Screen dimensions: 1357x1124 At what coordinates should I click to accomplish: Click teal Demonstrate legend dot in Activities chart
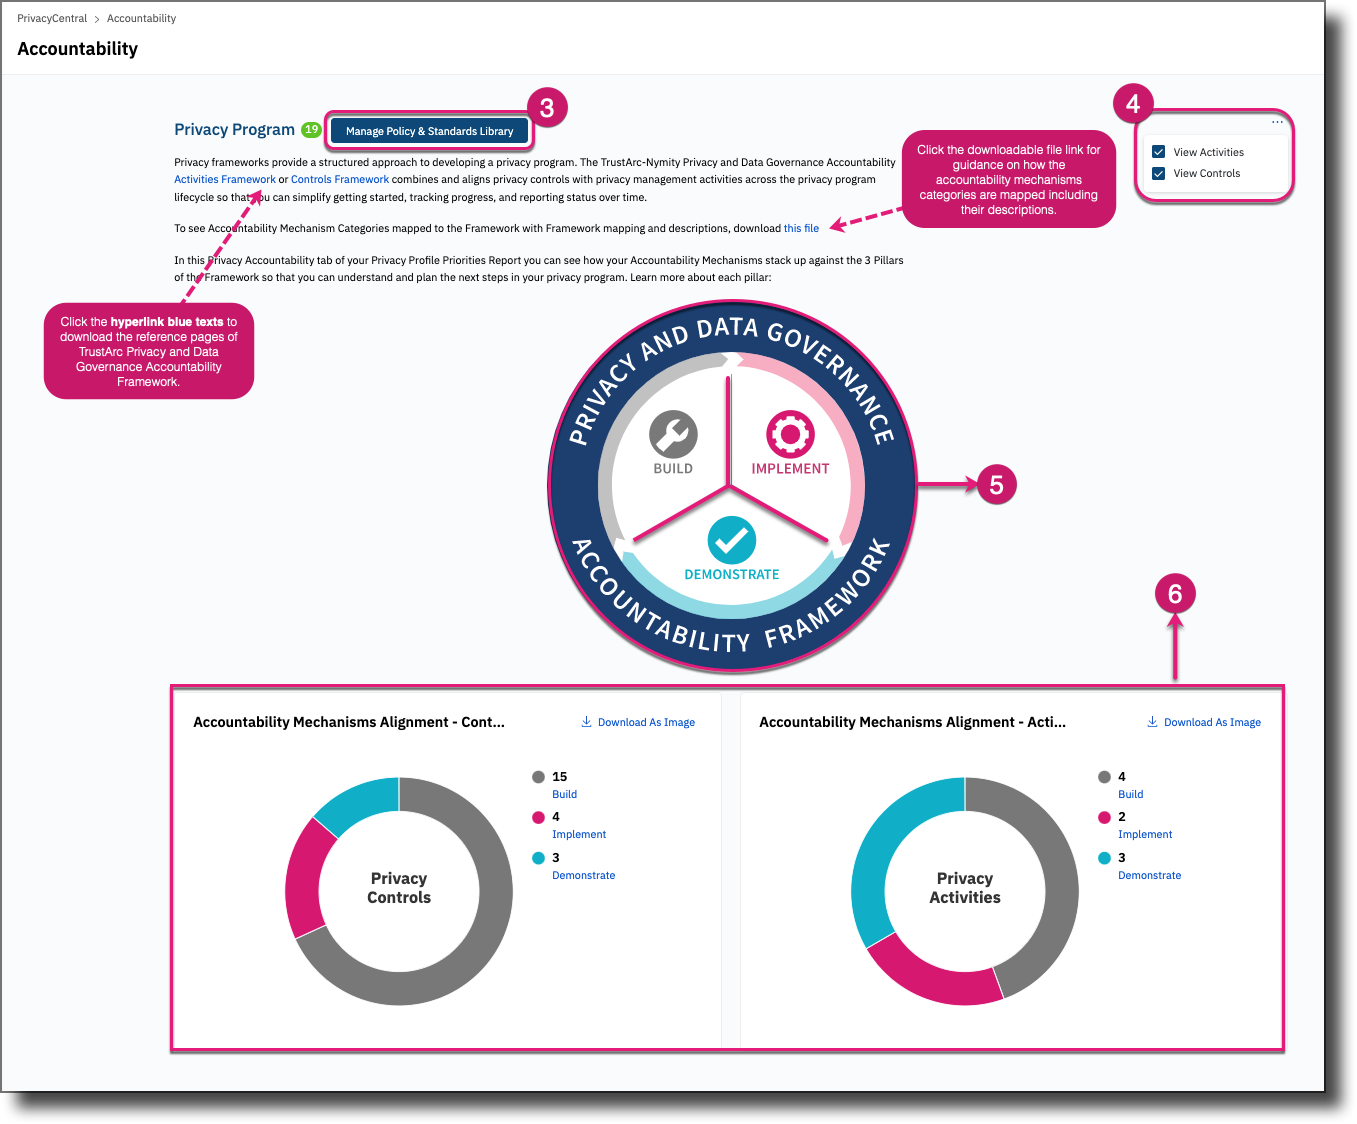coord(1104,858)
